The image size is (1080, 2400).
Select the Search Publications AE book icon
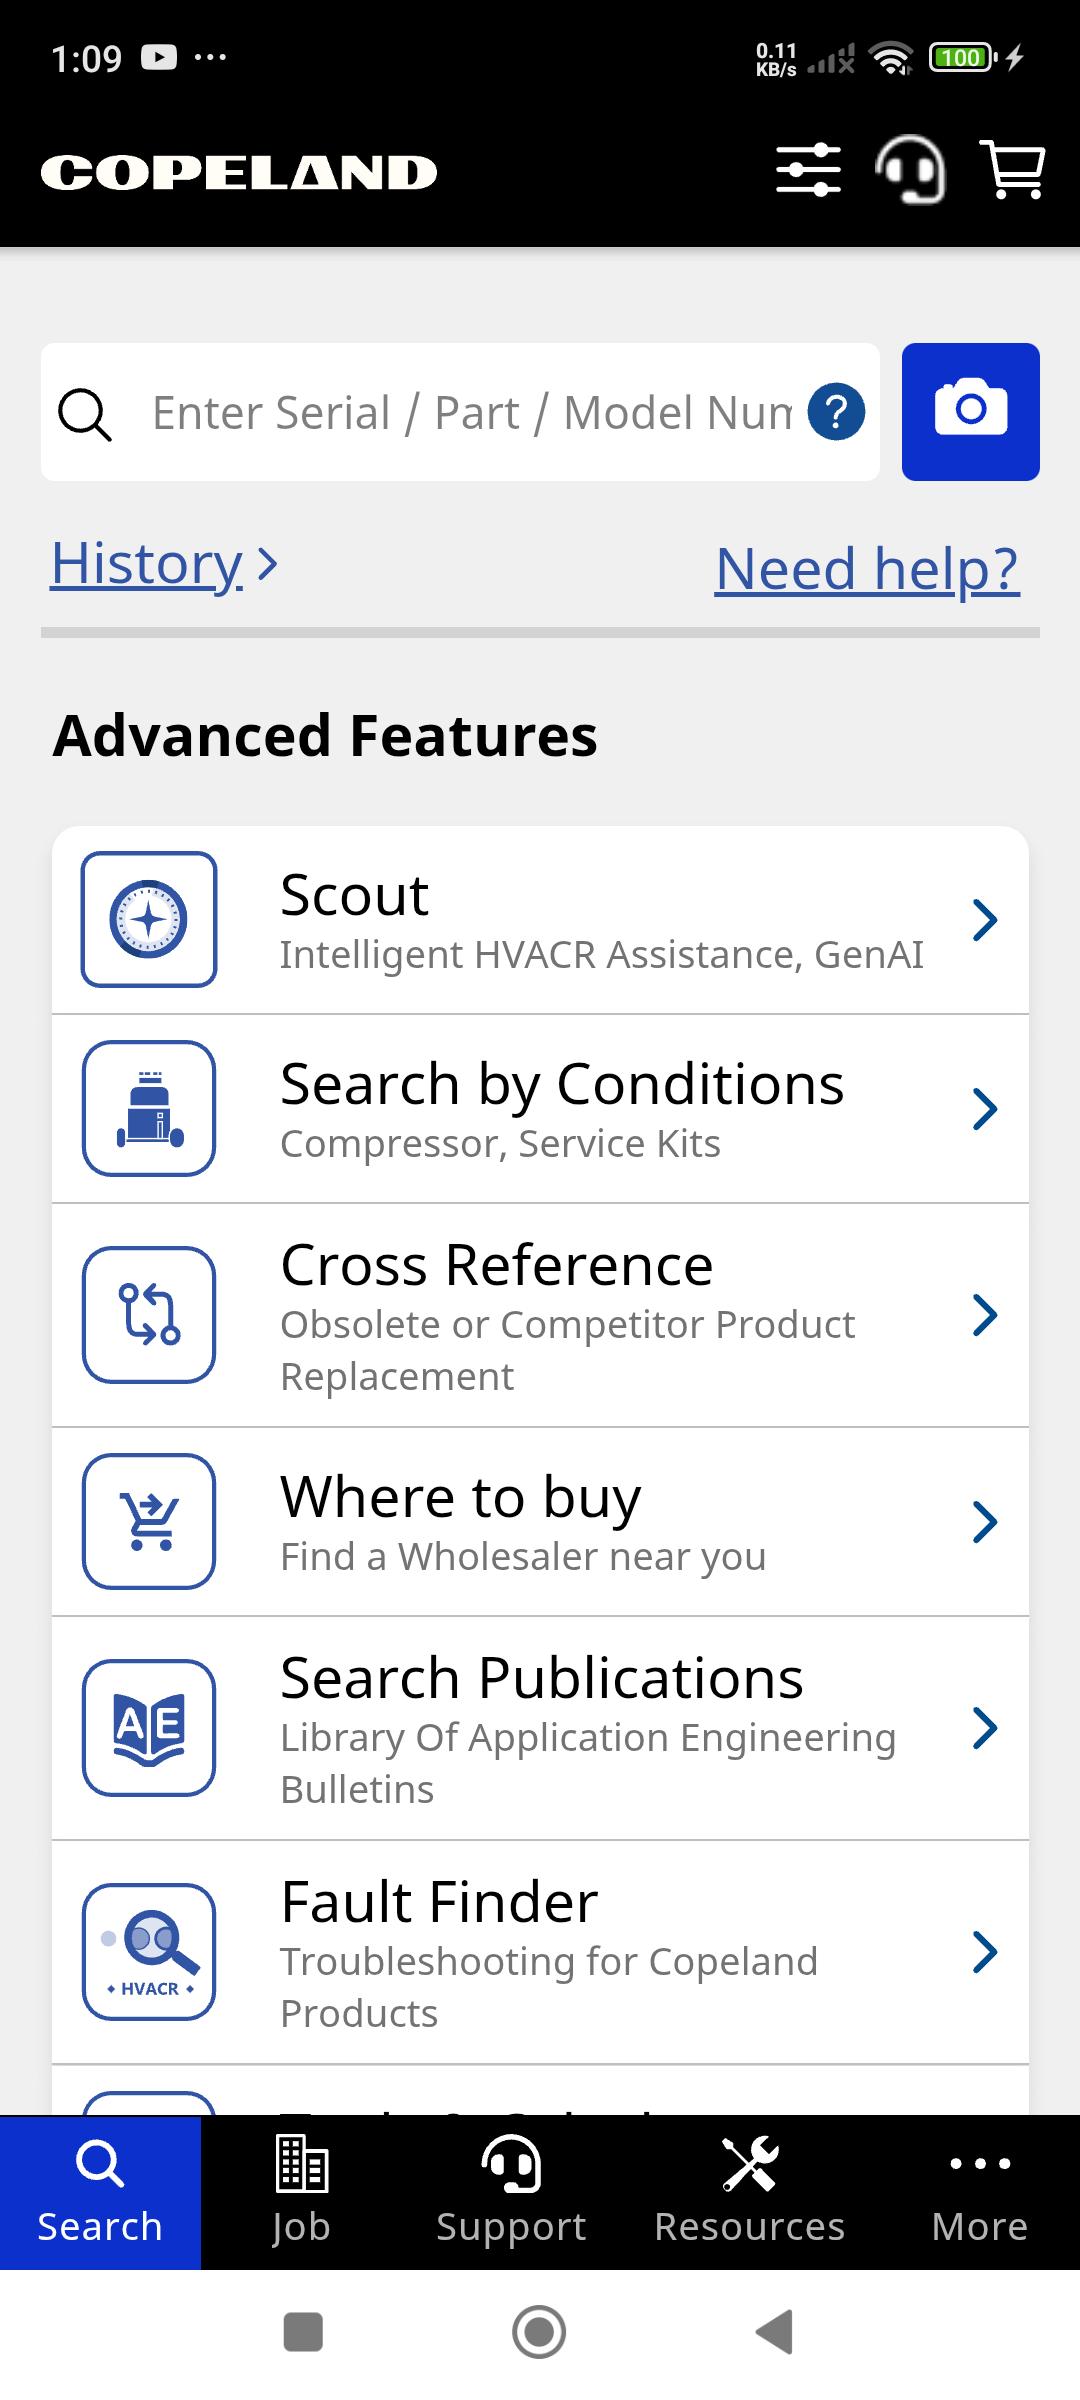(x=149, y=1728)
